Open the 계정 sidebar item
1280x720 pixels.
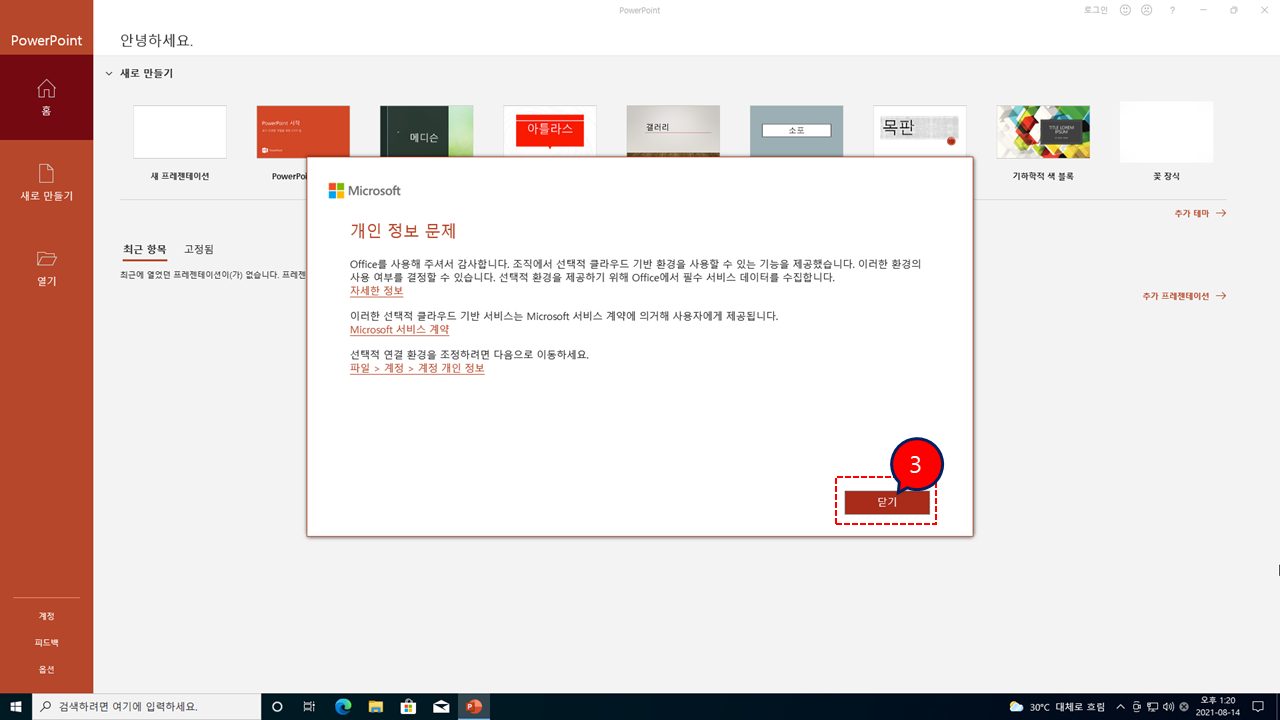point(46,616)
